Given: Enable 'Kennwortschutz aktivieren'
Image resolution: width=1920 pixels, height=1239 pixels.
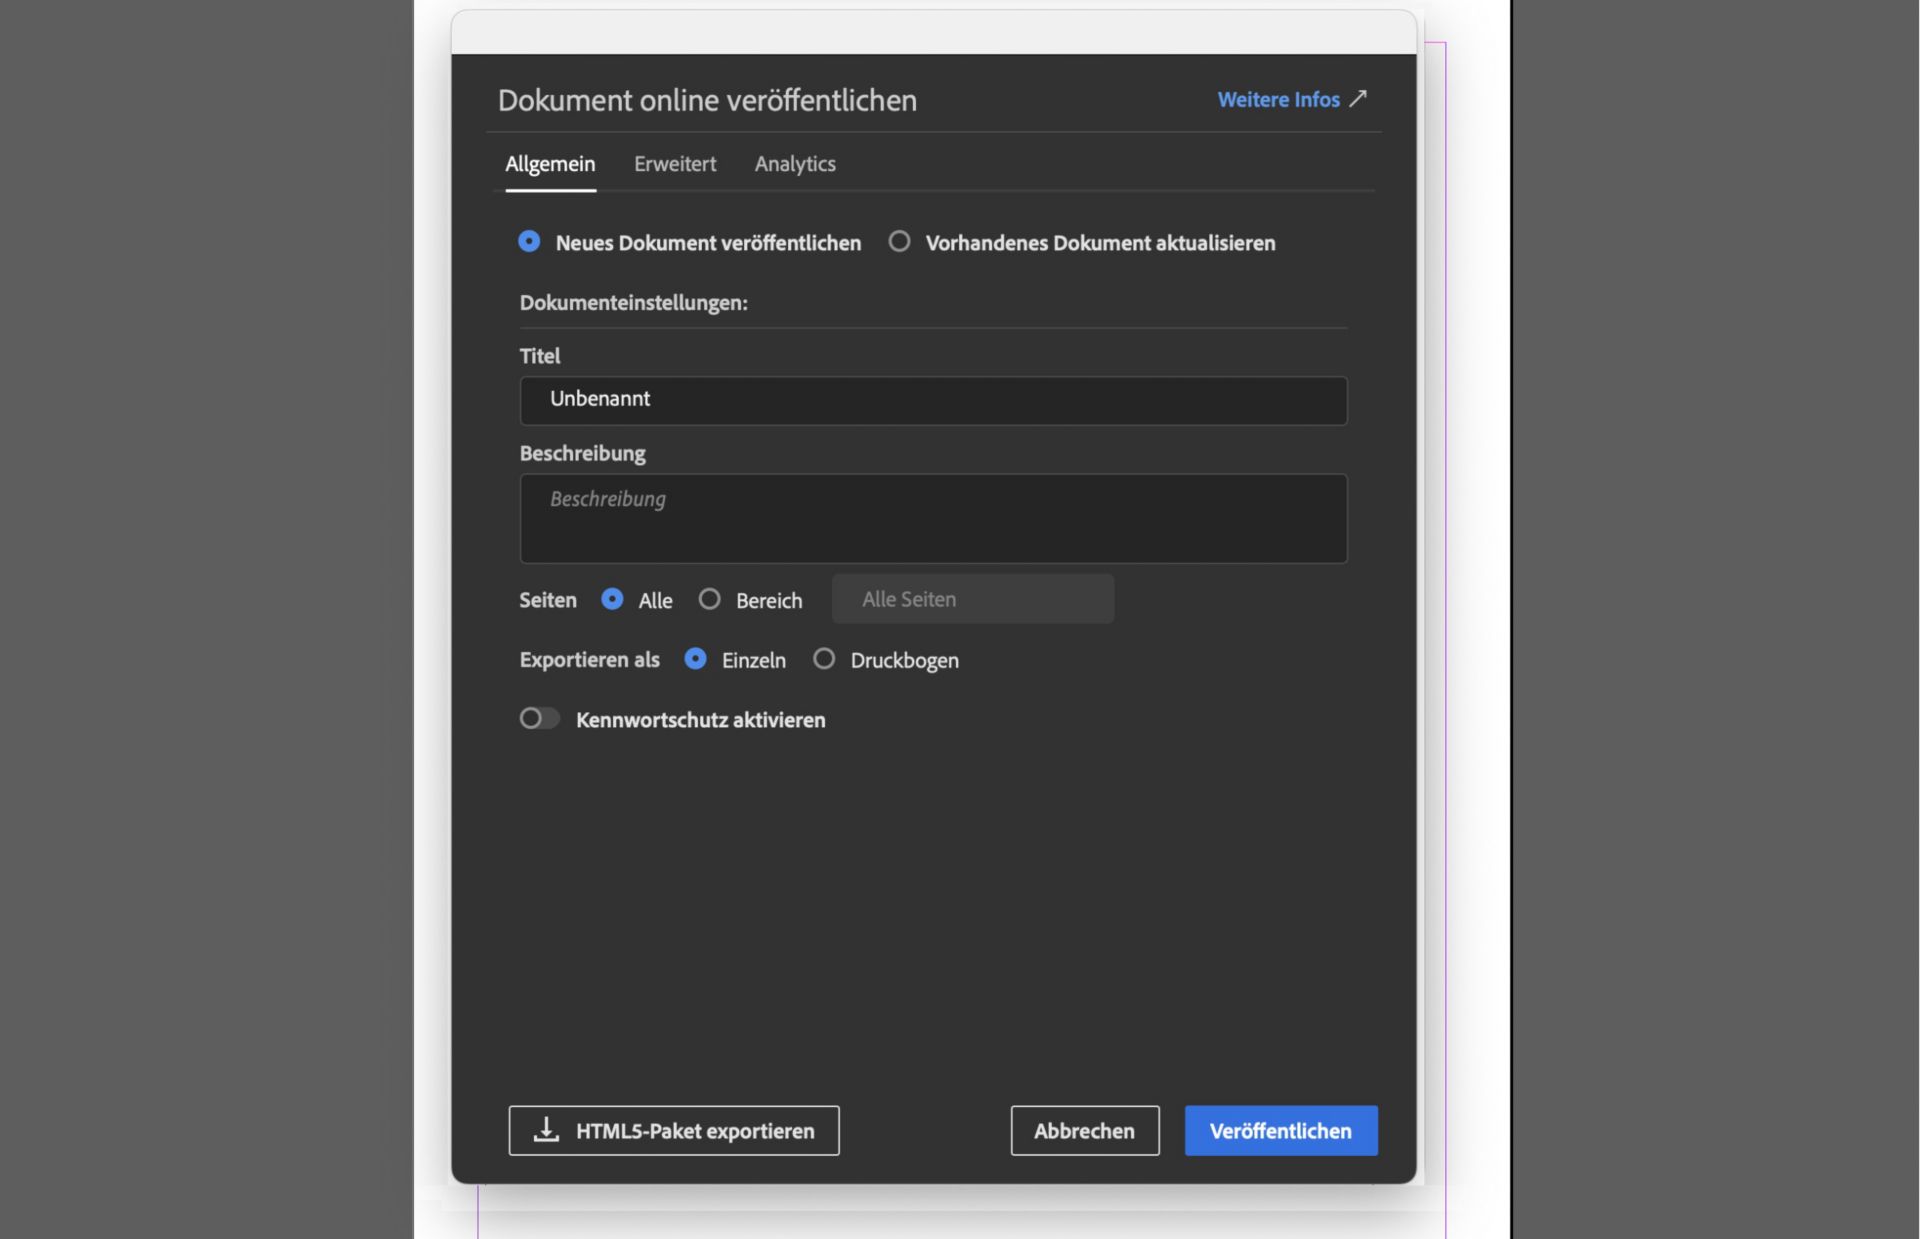Looking at the screenshot, I should [x=539, y=718].
